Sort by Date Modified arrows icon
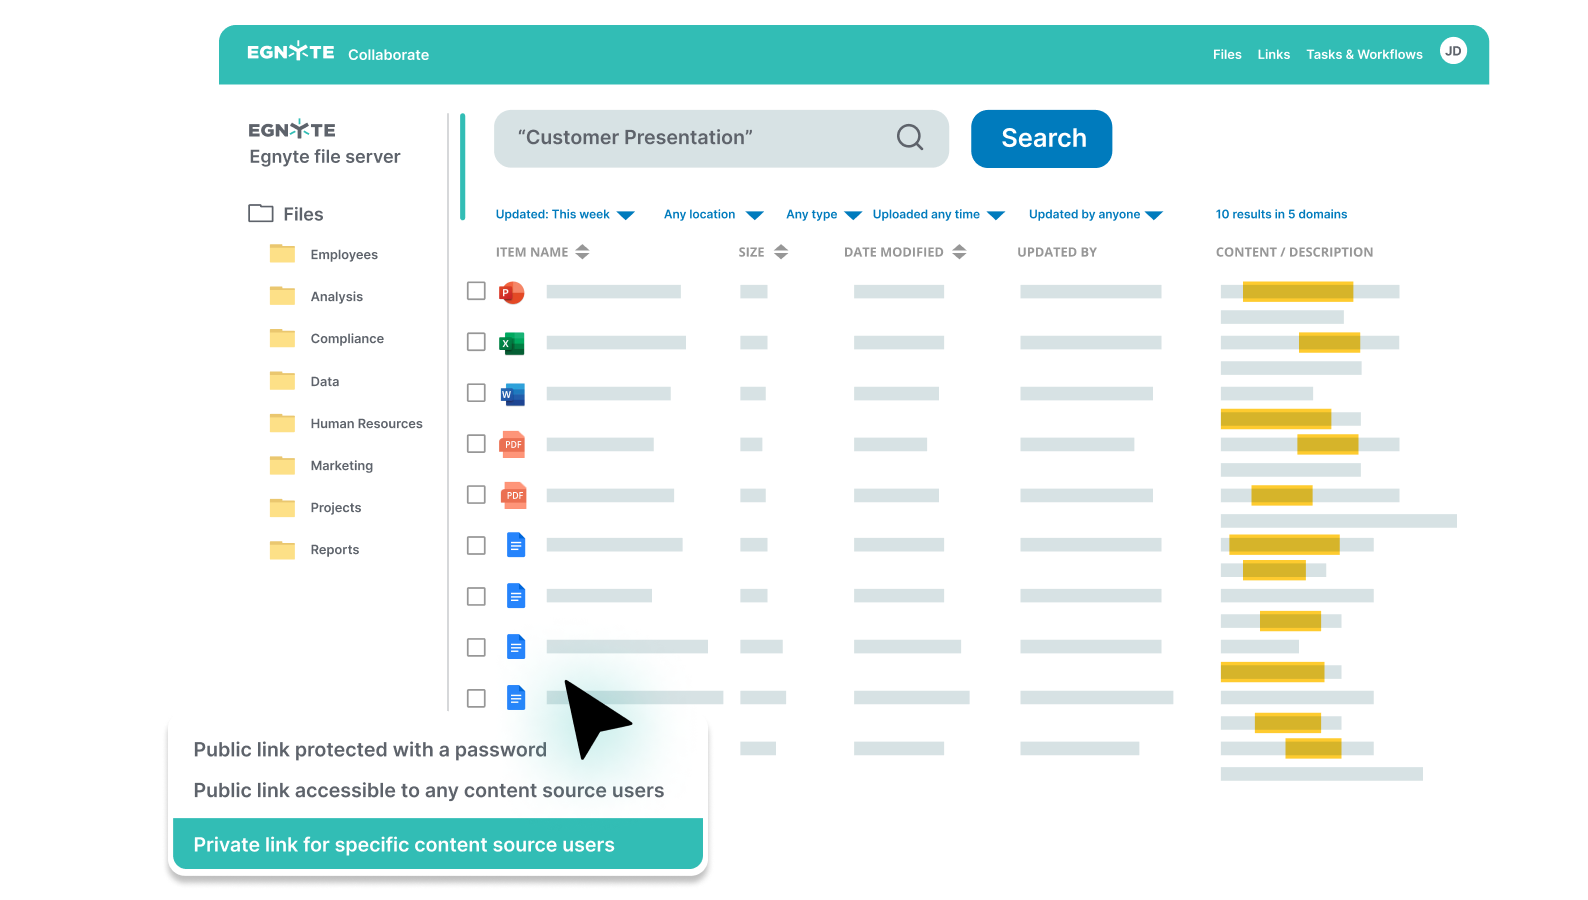The image size is (1588, 900). tap(959, 252)
